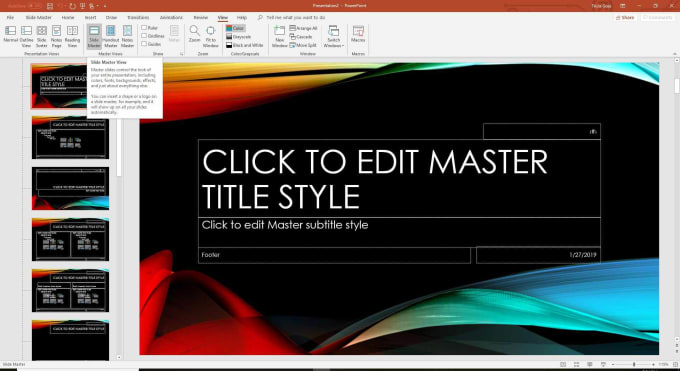Open the Slide Master tab
Viewport: 680px width, 371px height.
[39, 17]
